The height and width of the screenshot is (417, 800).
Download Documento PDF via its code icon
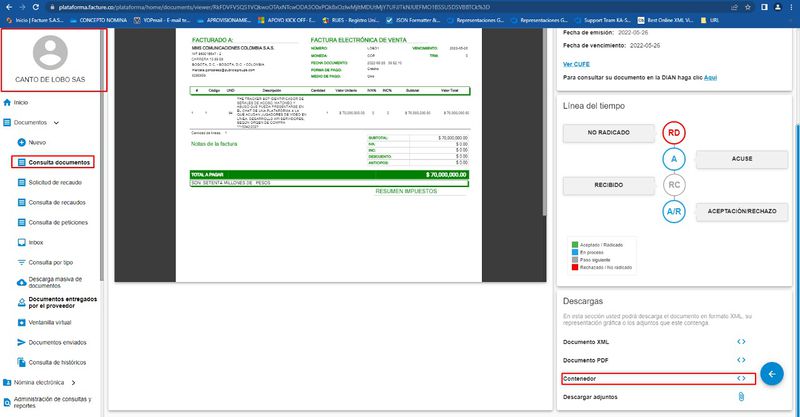pyautogui.click(x=741, y=360)
